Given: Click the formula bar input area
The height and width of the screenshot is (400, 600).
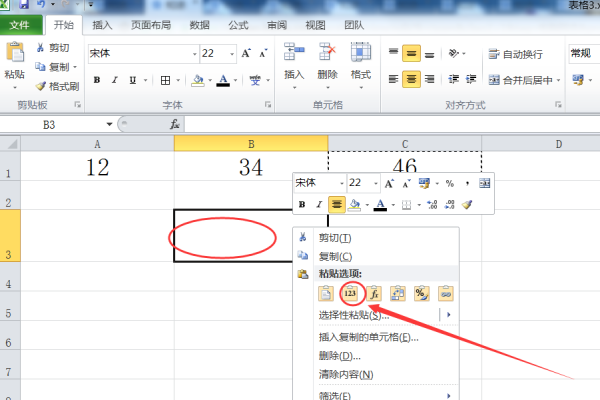Looking at the screenshot, I should [x=392, y=124].
